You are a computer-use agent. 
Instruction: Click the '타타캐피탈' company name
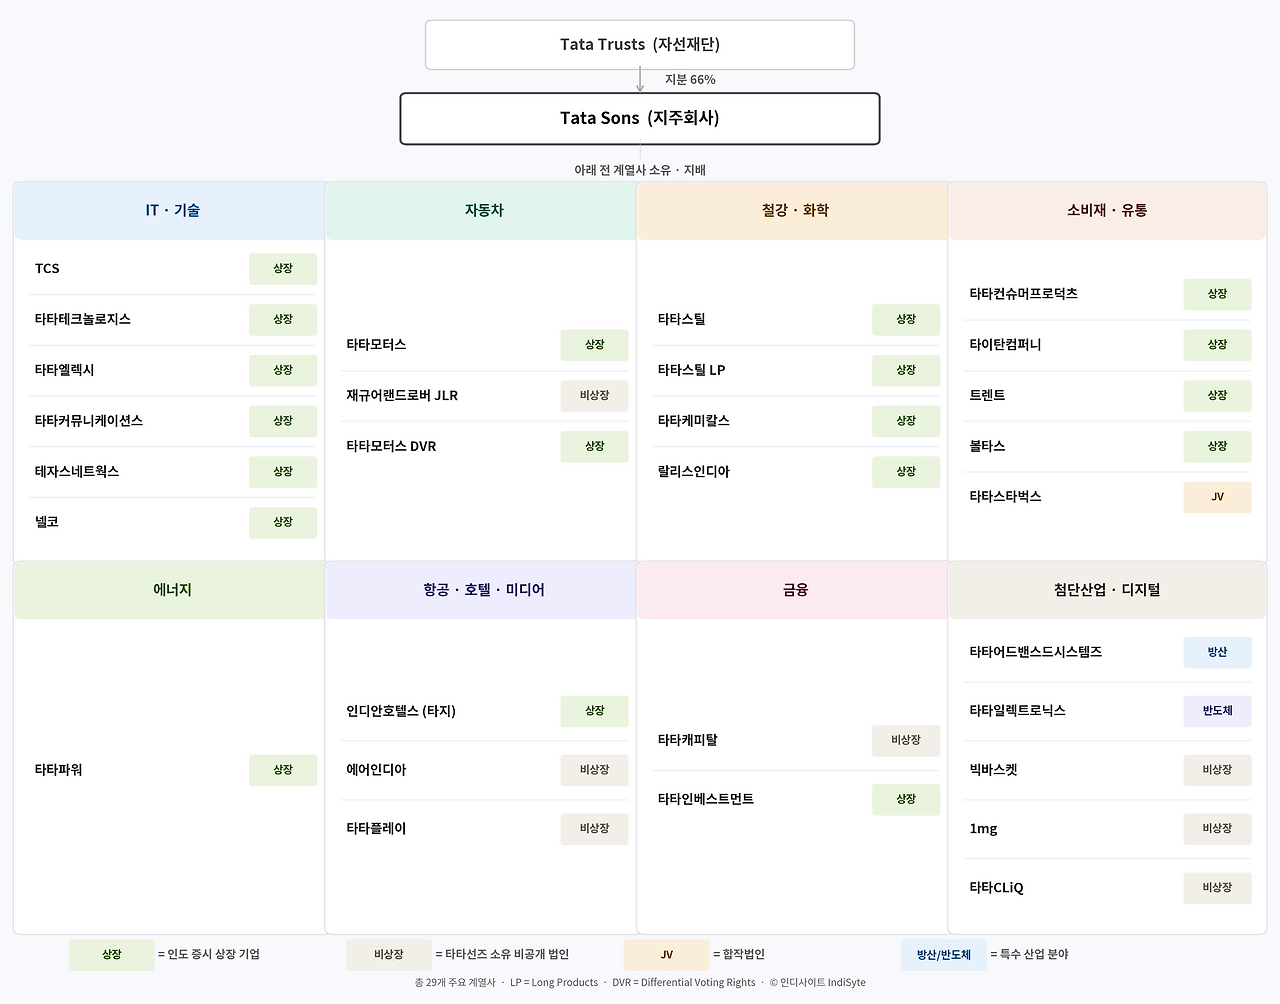click(x=688, y=741)
